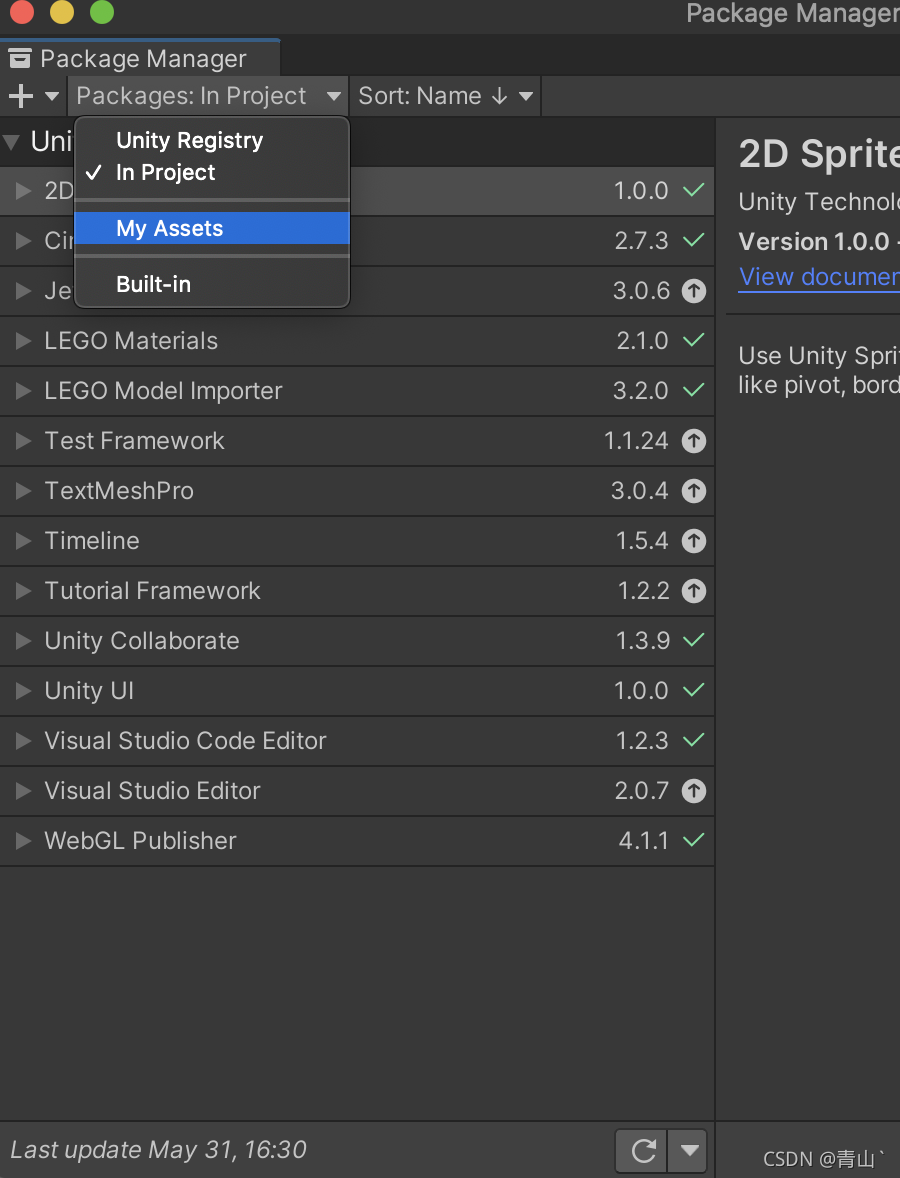Open the Packages: In Project dropdown button
This screenshot has height=1178, width=900.
[x=208, y=96]
